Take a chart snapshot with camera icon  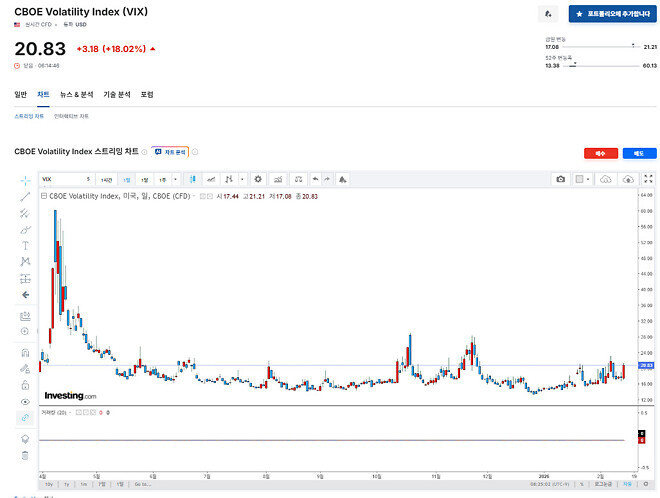[561, 179]
